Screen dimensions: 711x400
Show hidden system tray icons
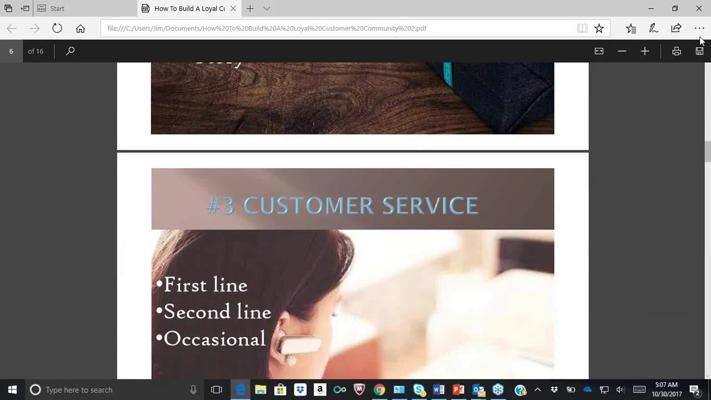pyautogui.click(x=537, y=390)
